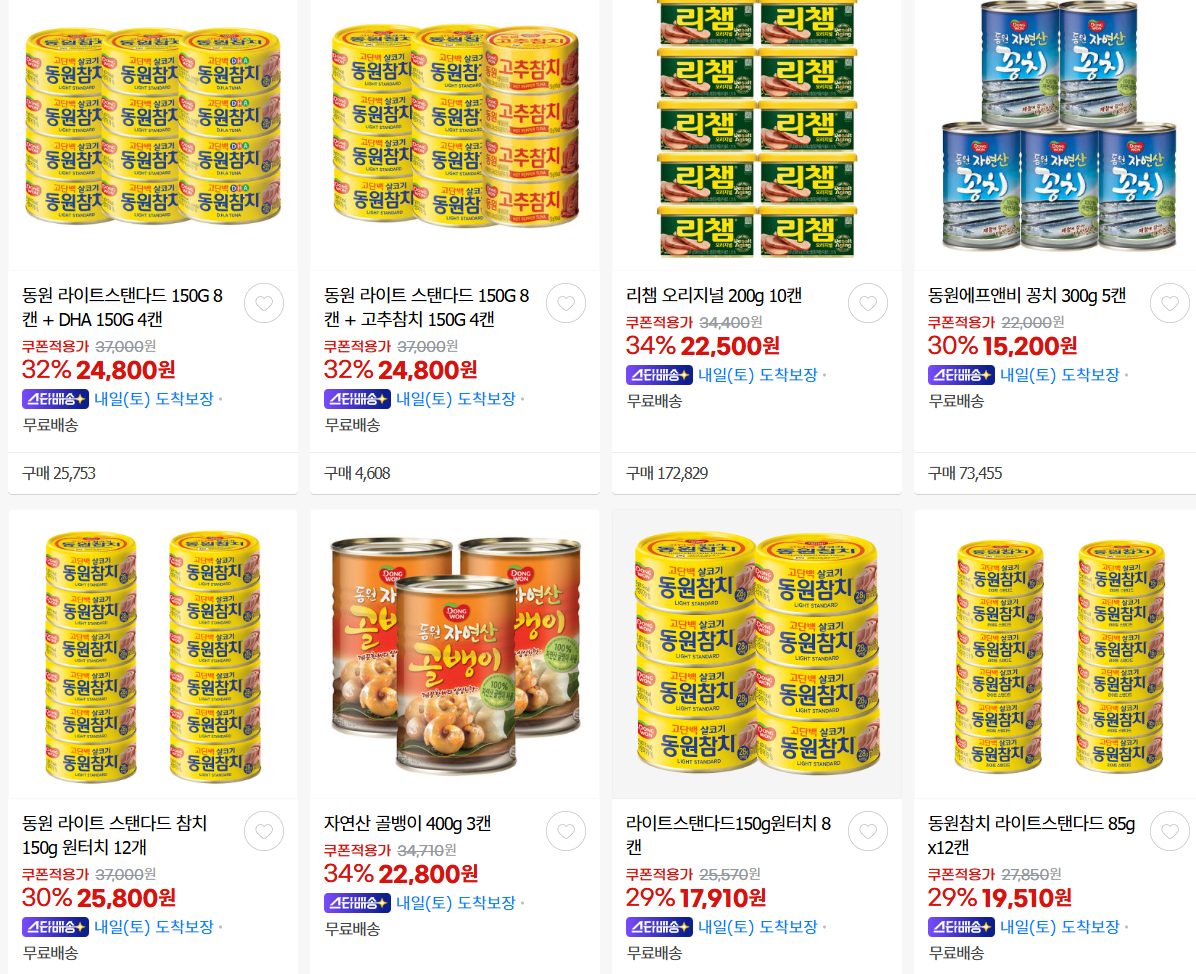
Task: Click the 17,910원 discounted price
Action: pos(722,898)
